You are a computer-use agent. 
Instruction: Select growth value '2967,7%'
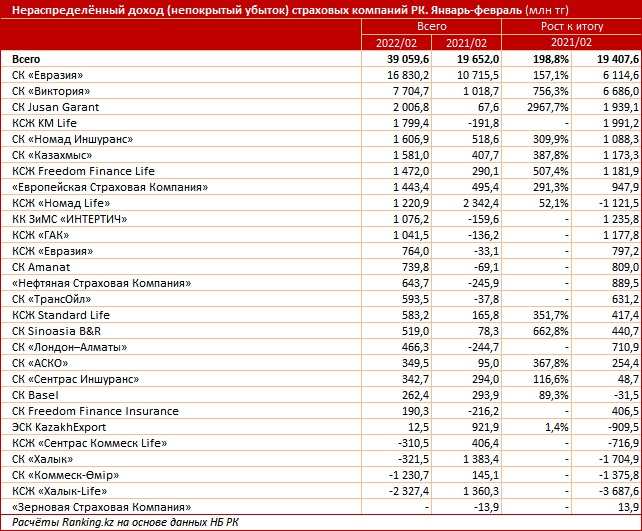(x=548, y=107)
